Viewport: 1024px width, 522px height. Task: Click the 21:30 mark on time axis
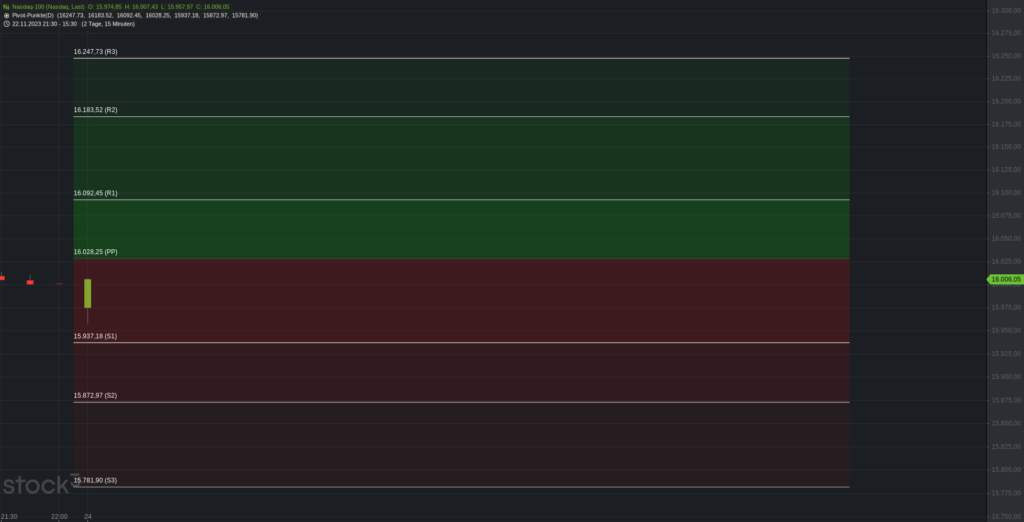8,516
